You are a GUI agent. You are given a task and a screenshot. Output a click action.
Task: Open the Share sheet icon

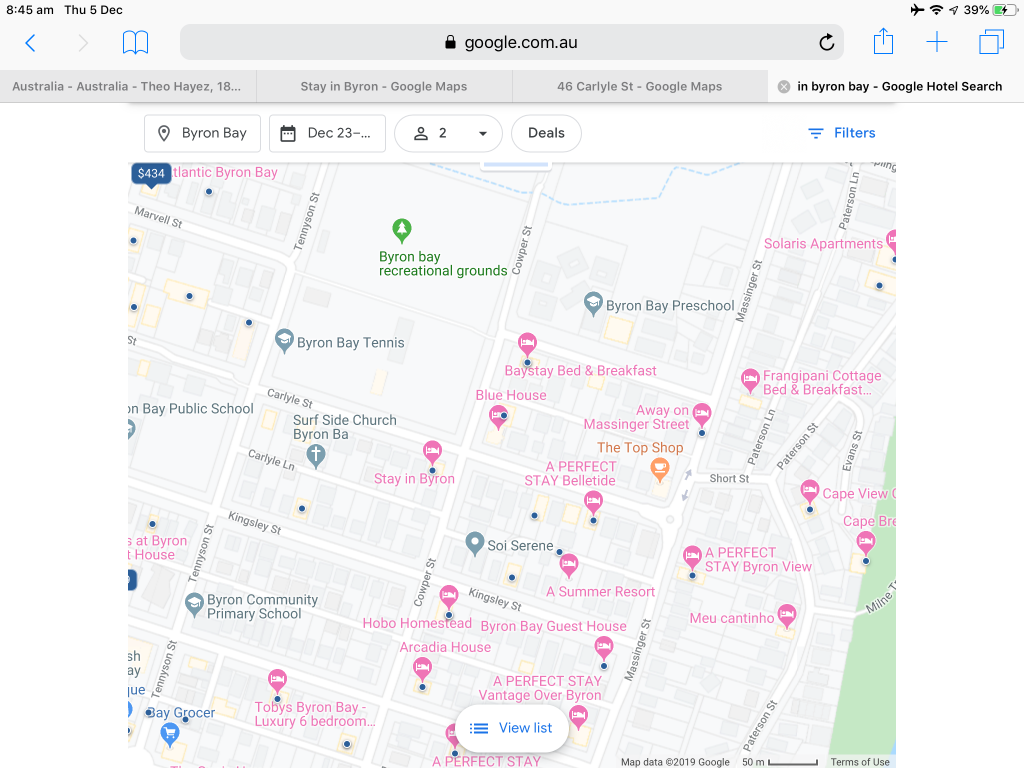(883, 42)
